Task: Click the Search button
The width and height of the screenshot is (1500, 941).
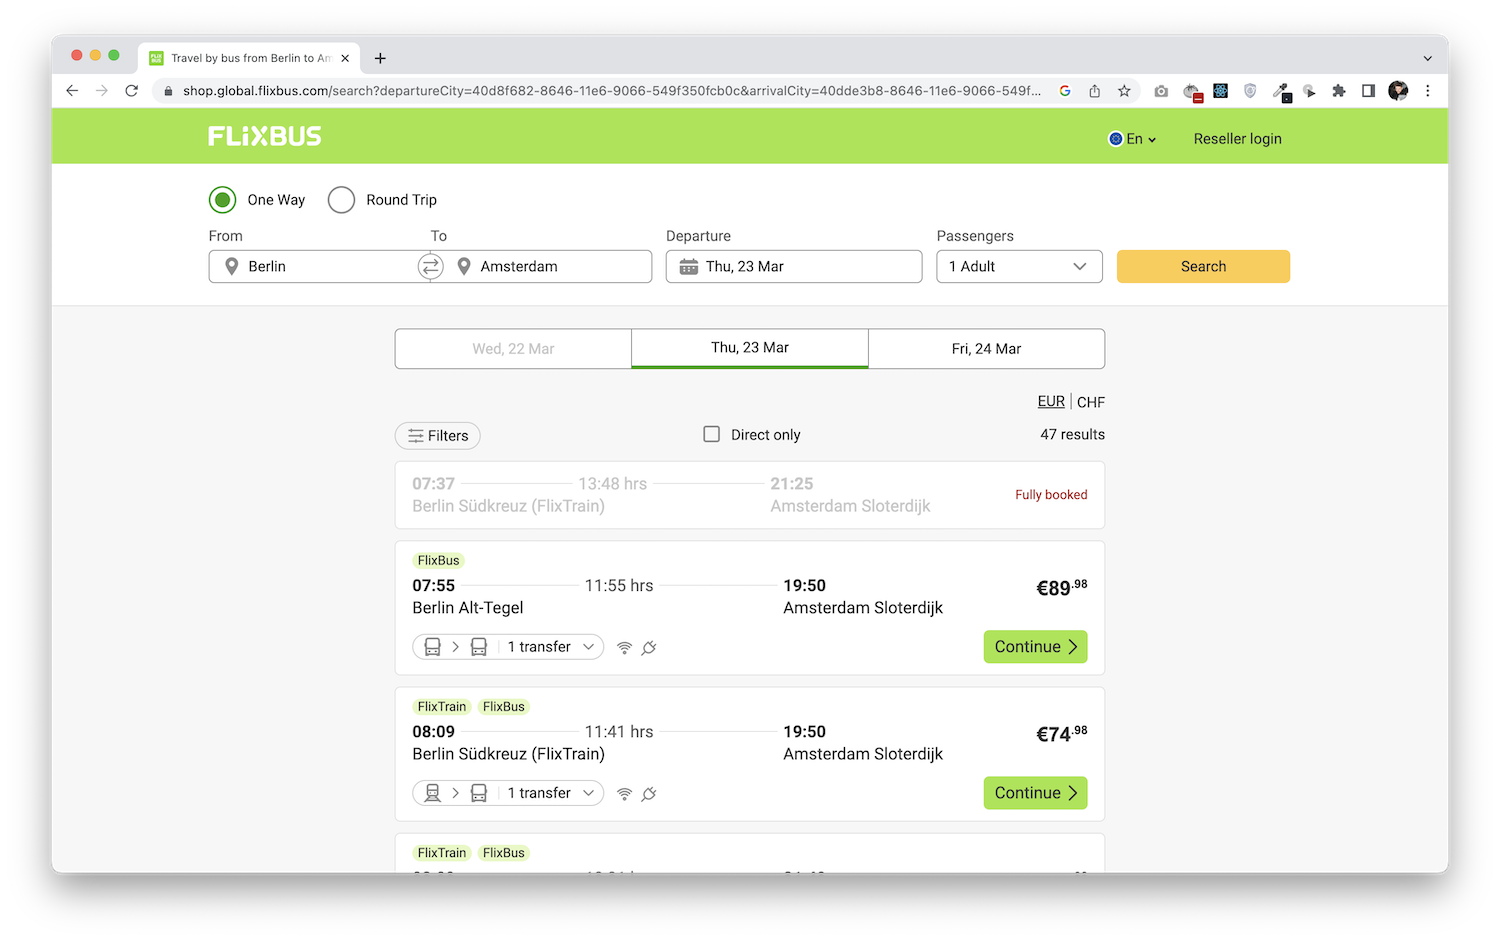Action: 1203,266
